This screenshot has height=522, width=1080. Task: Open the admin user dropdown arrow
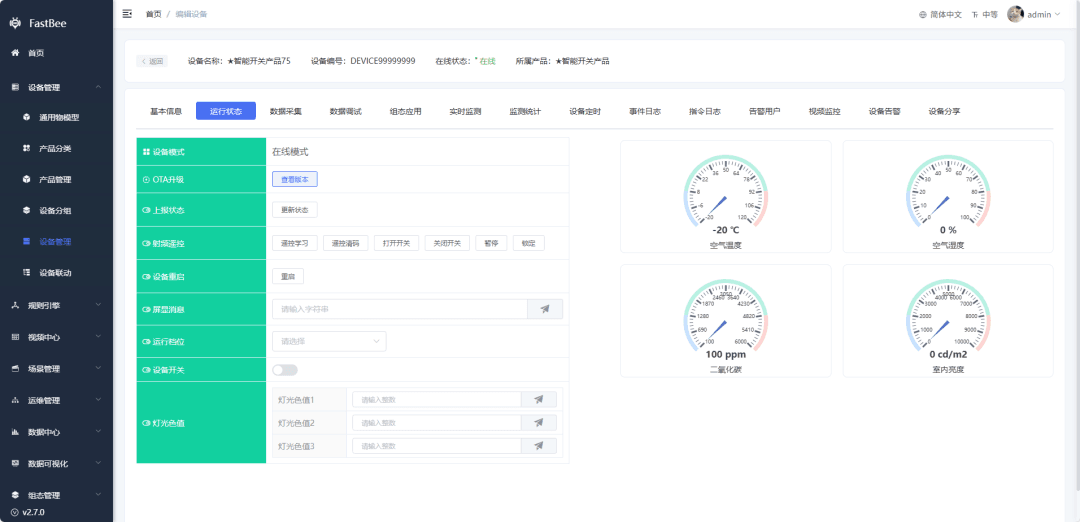pos(1057,14)
